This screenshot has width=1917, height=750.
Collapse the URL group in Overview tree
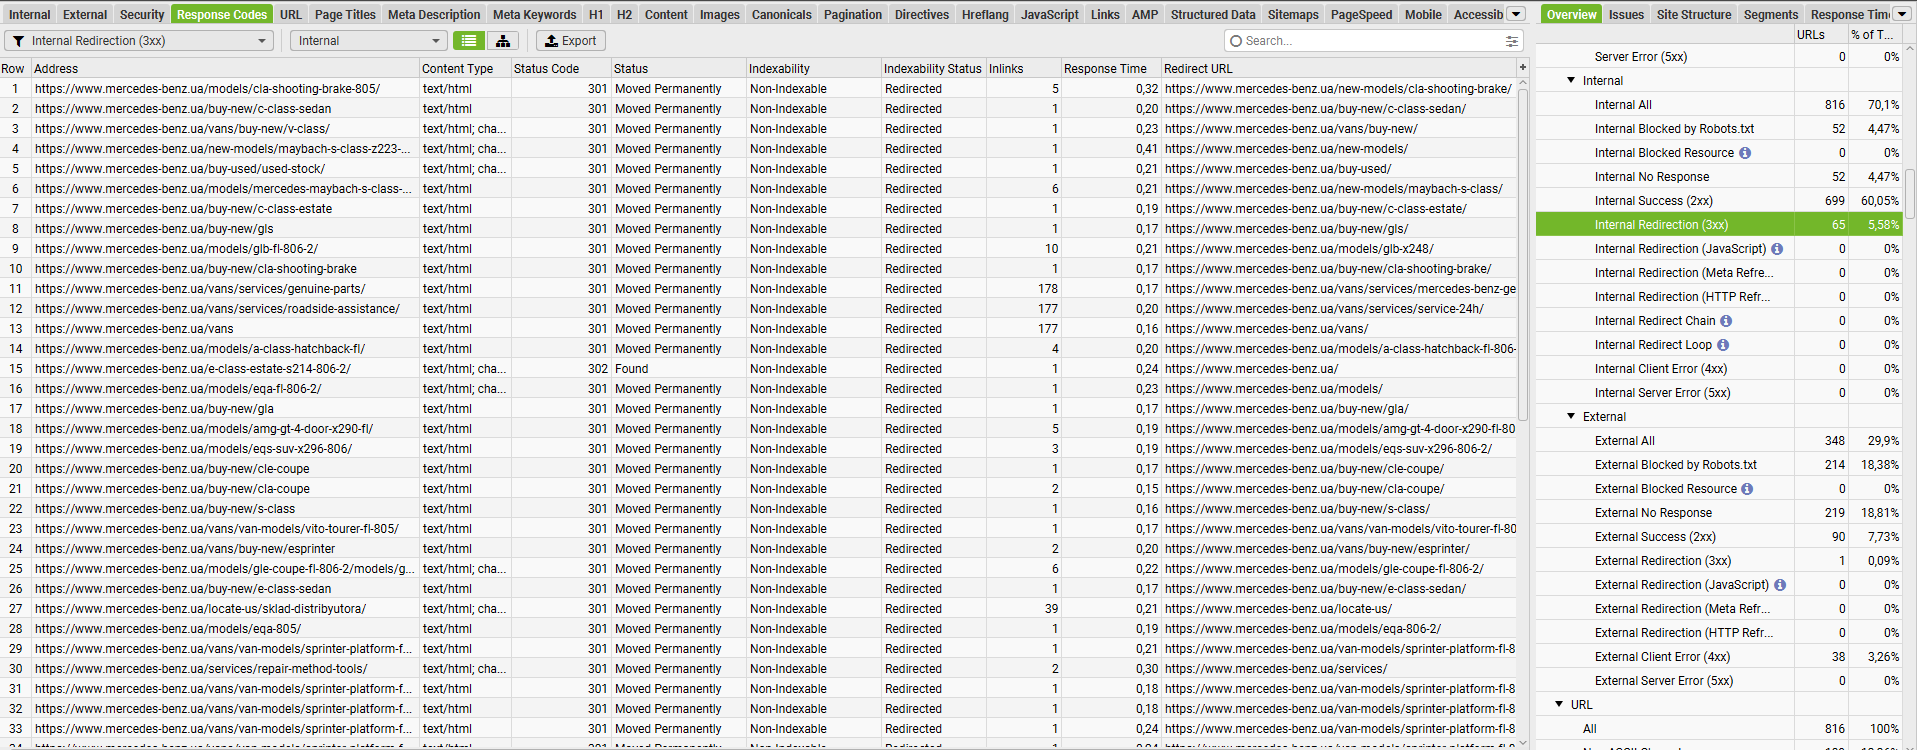click(1559, 705)
